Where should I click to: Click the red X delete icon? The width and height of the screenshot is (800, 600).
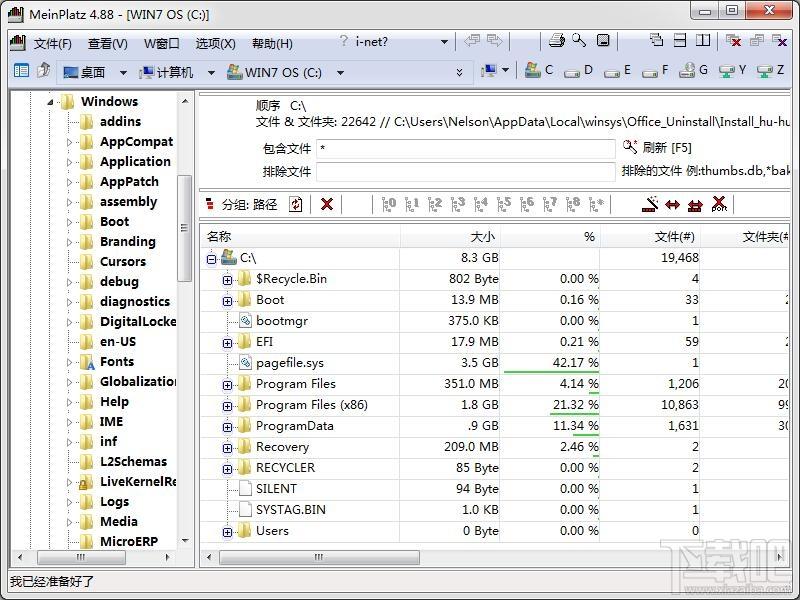point(327,205)
